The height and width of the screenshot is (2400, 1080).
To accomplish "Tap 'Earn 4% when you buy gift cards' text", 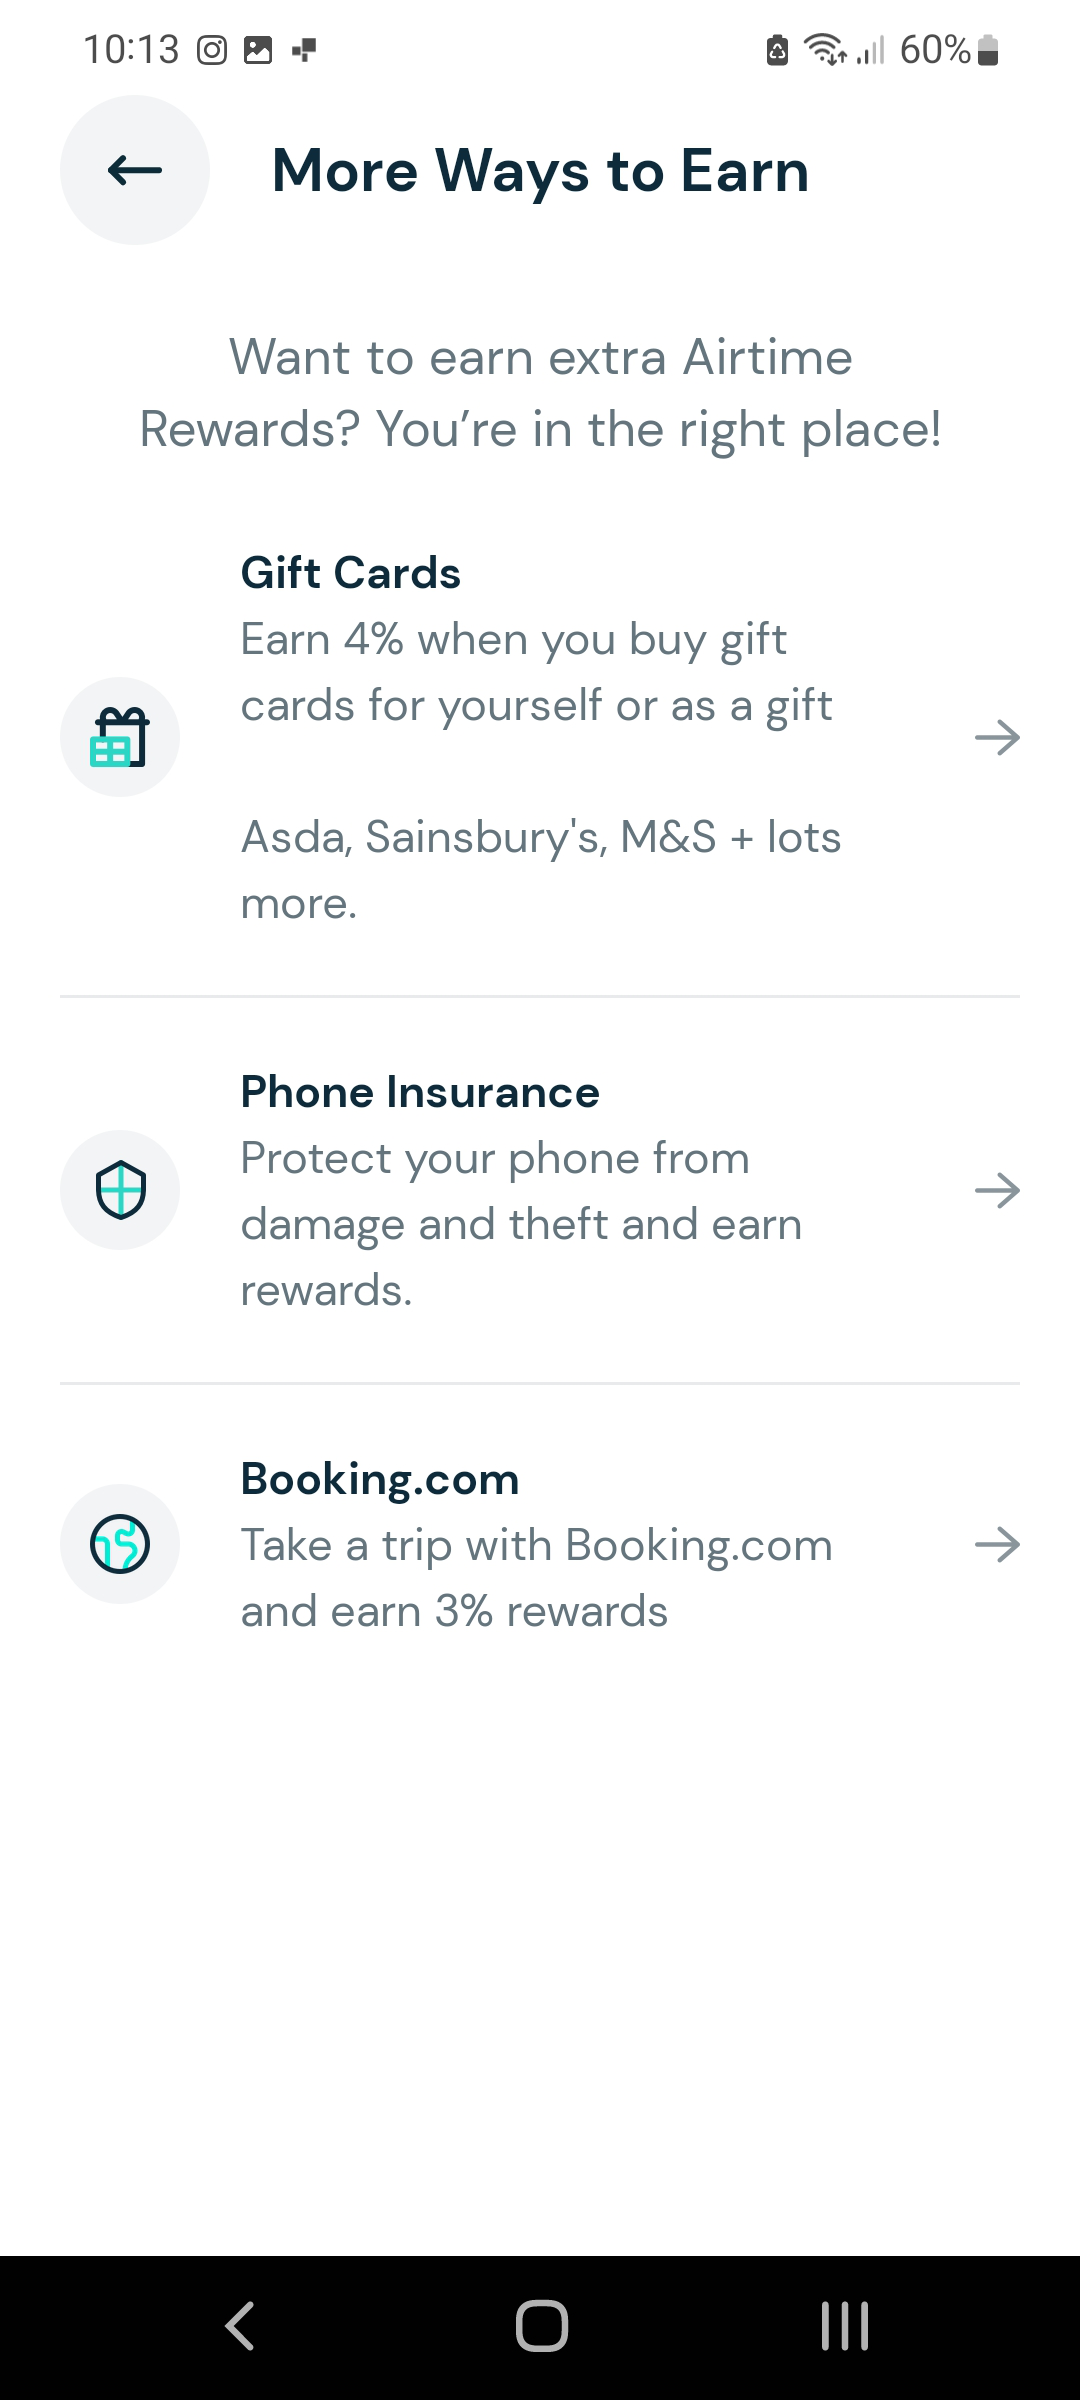I will (x=536, y=672).
